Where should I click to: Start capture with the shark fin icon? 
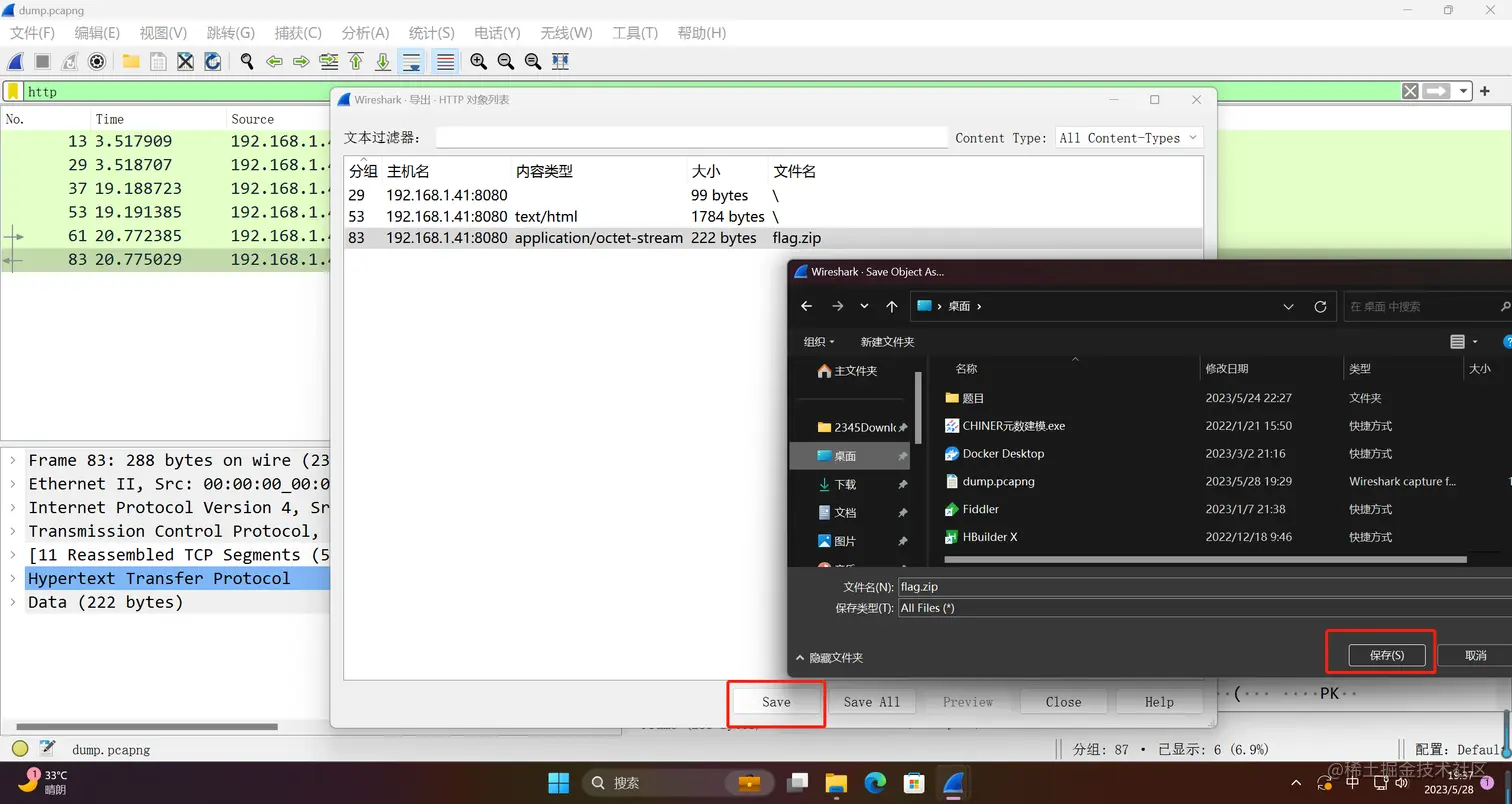pos(17,62)
